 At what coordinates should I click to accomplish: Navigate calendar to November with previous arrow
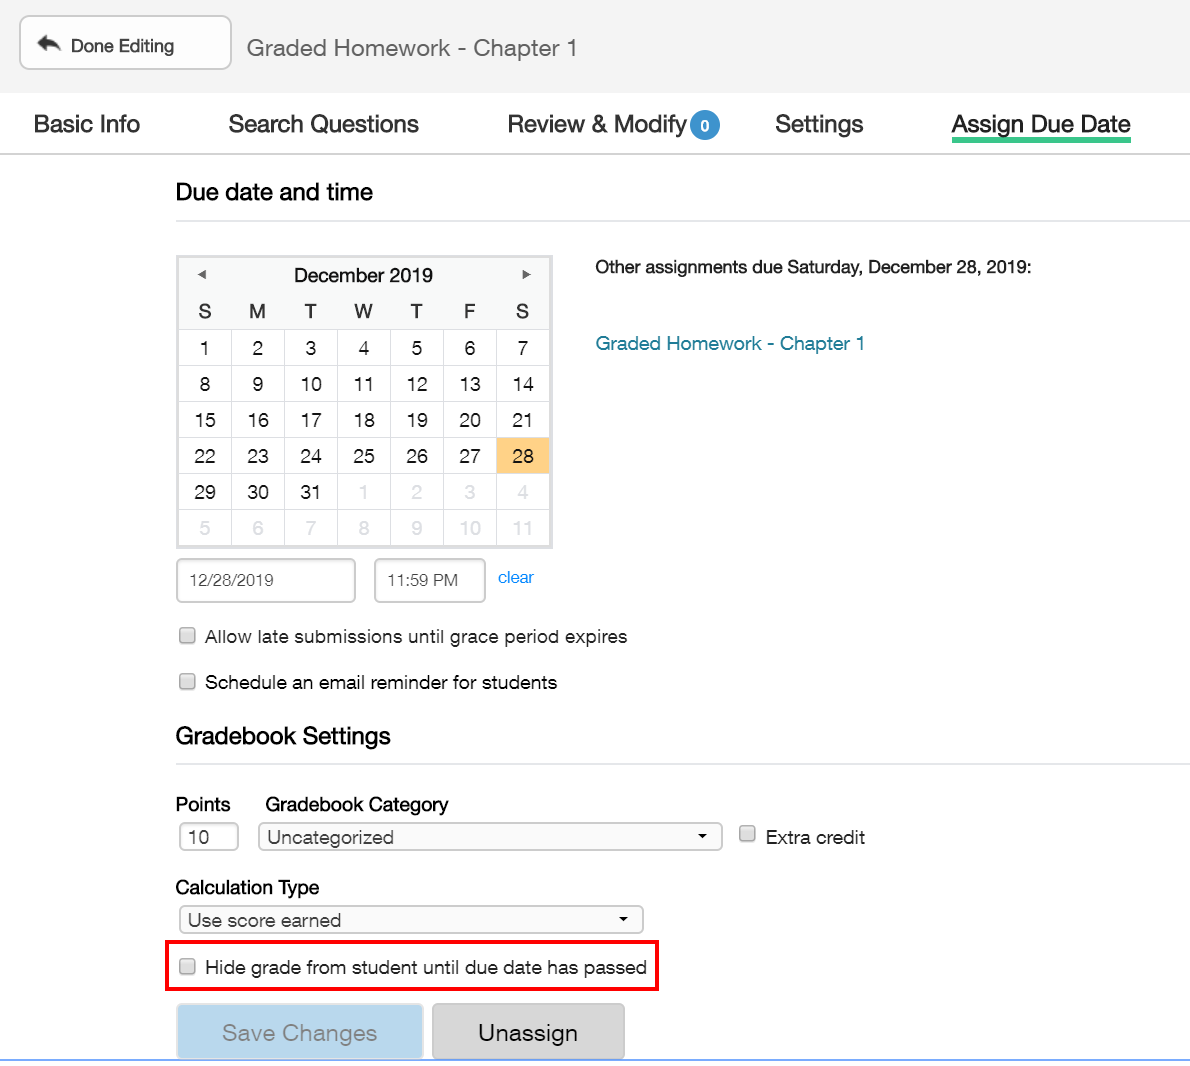[x=201, y=274]
